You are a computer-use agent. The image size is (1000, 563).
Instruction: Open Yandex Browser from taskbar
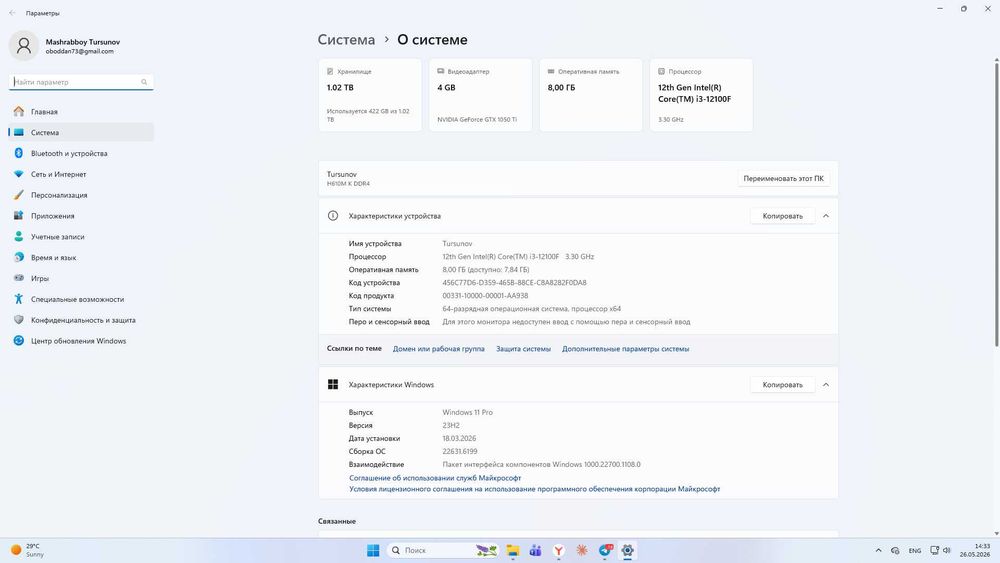559,550
